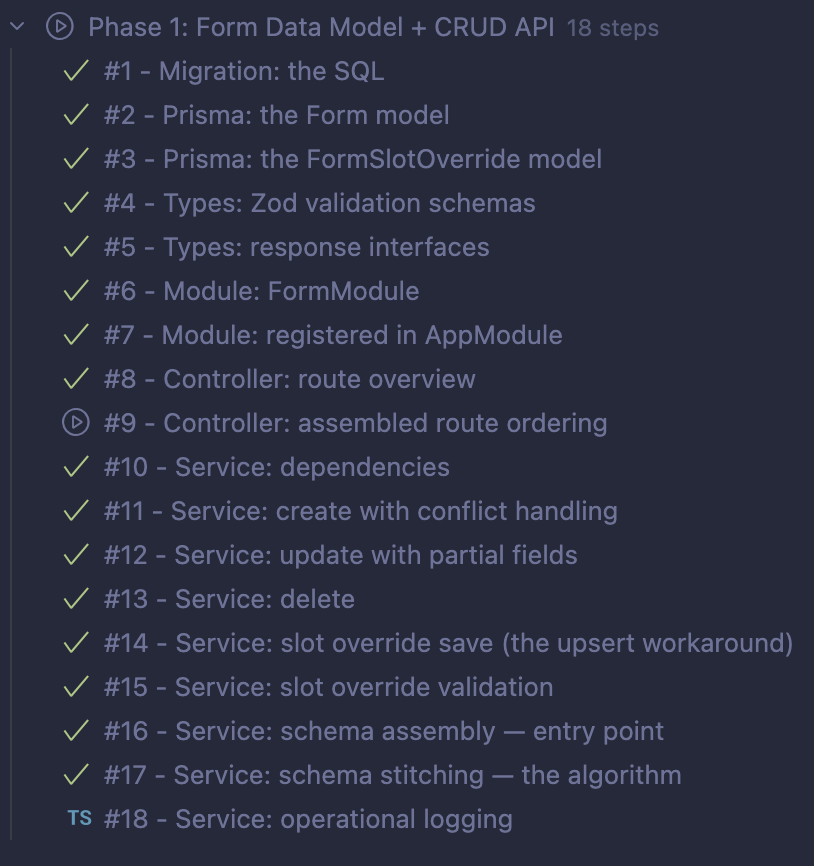Open step #5 Types: response interfaces
The height and width of the screenshot is (866, 814).
(x=296, y=247)
